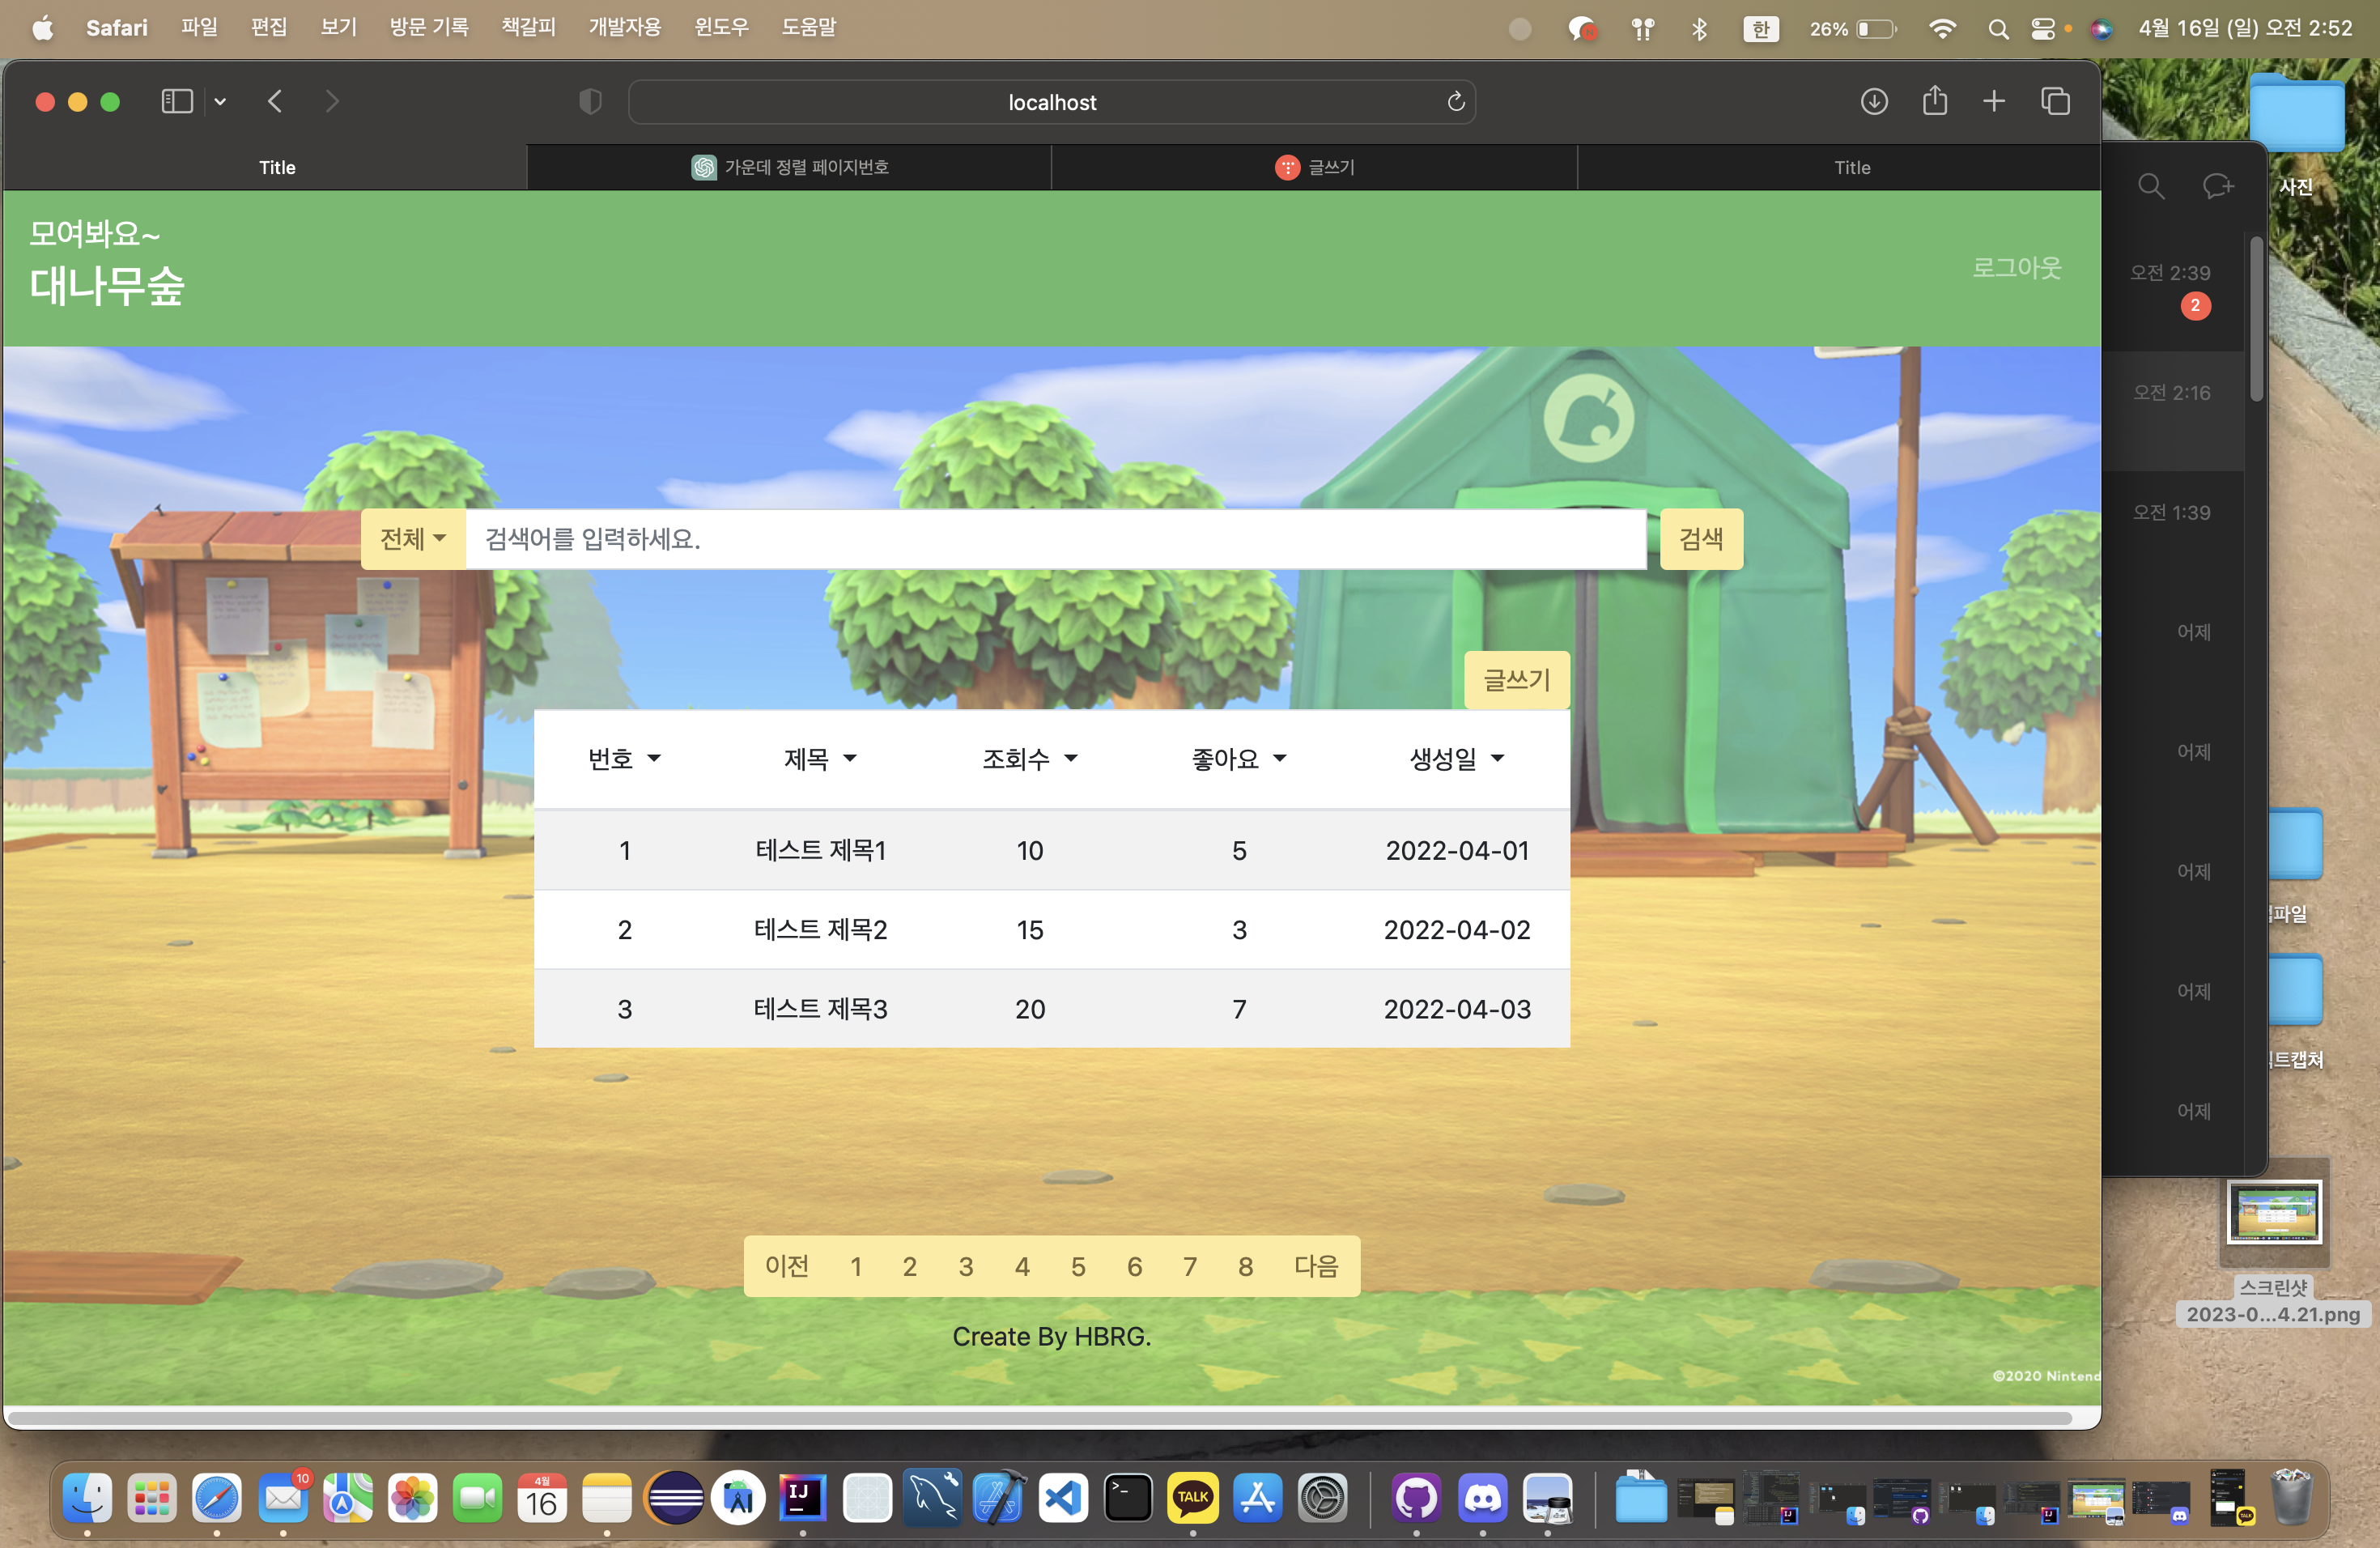The image size is (2380, 1548).
Task: Click the Bluetooth status icon
Action: [x=1699, y=29]
